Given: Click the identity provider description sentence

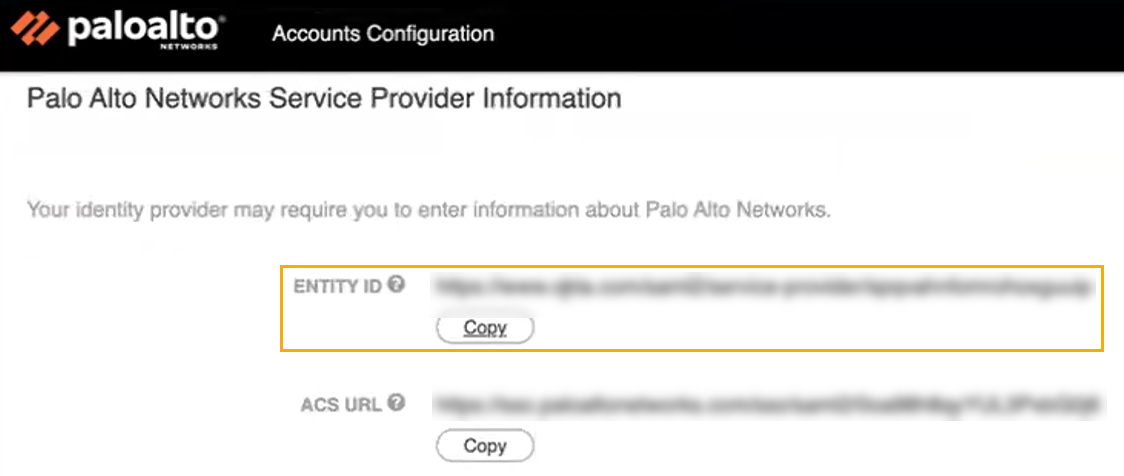Looking at the screenshot, I should pyautogui.click(x=429, y=211).
